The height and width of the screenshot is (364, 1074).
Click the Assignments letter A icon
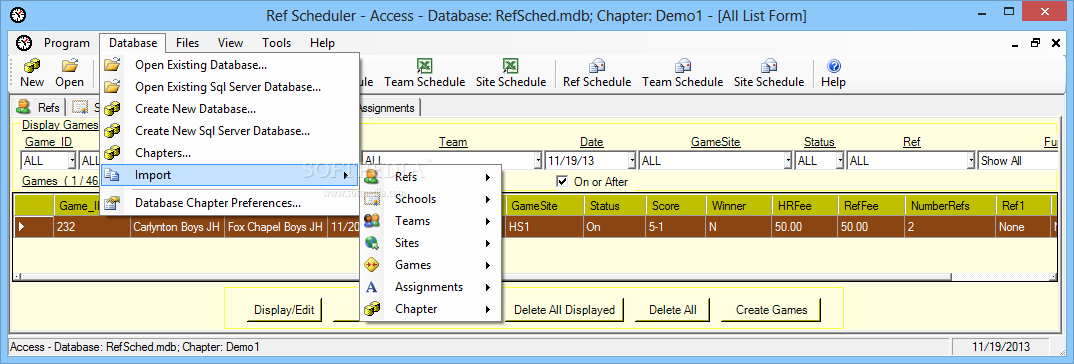pos(372,287)
